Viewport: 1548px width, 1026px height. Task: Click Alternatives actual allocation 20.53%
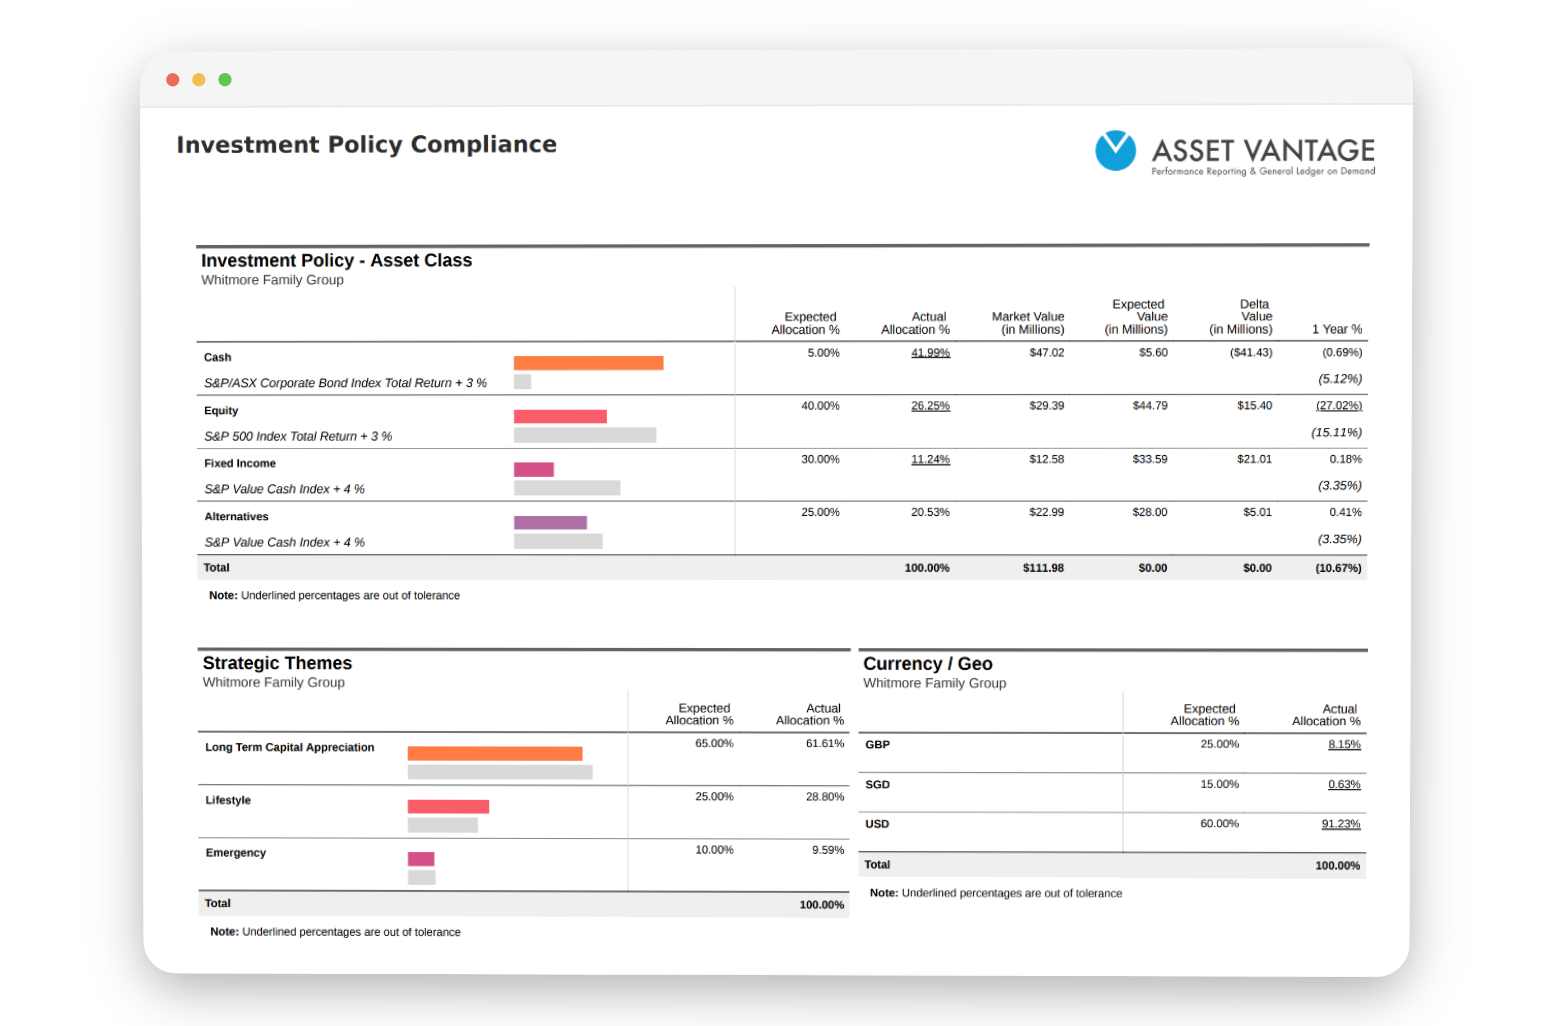tap(930, 512)
